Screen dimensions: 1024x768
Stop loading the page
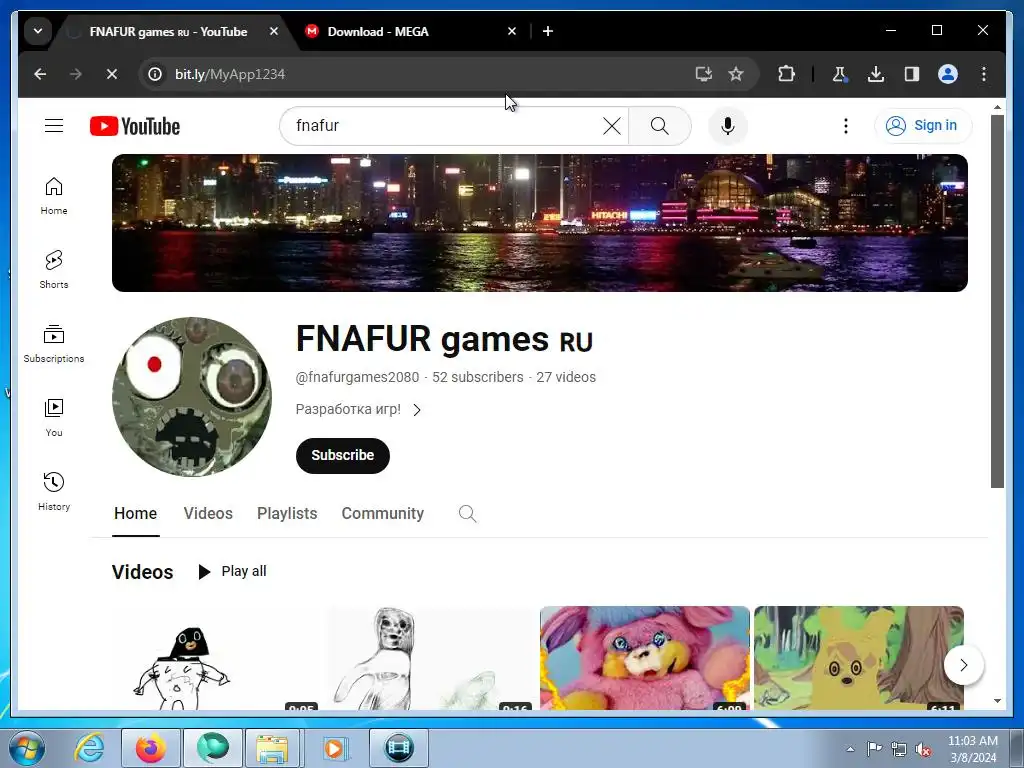click(x=112, y=74)
